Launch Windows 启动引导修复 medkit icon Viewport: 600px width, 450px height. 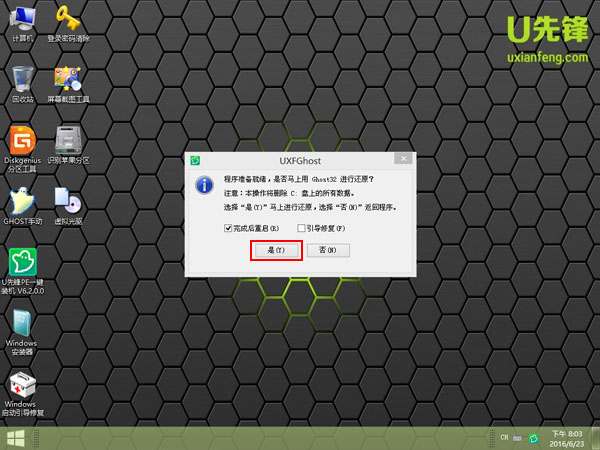(22, 394)
